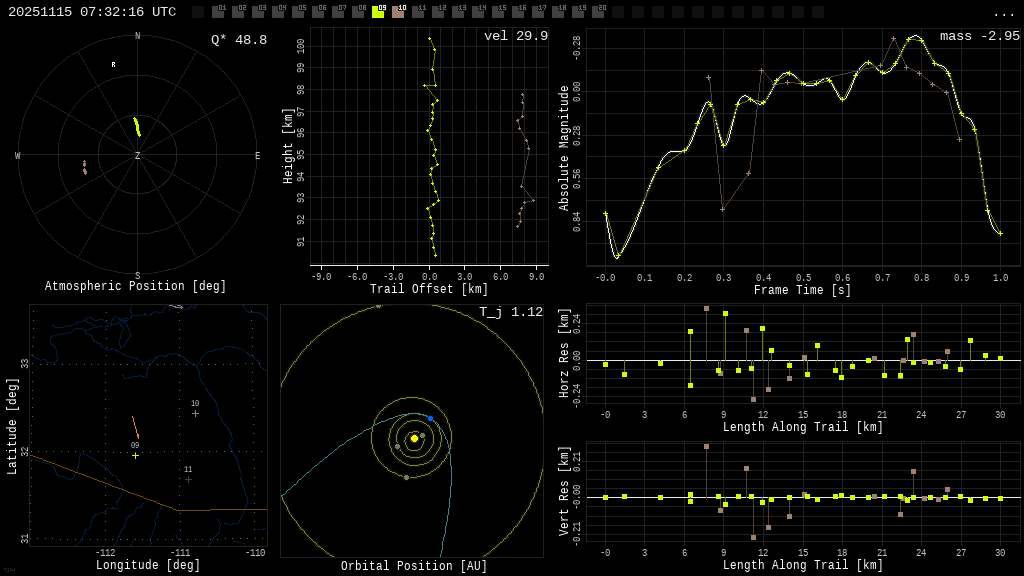Click the vel 29.9 readout

point(516,36)
